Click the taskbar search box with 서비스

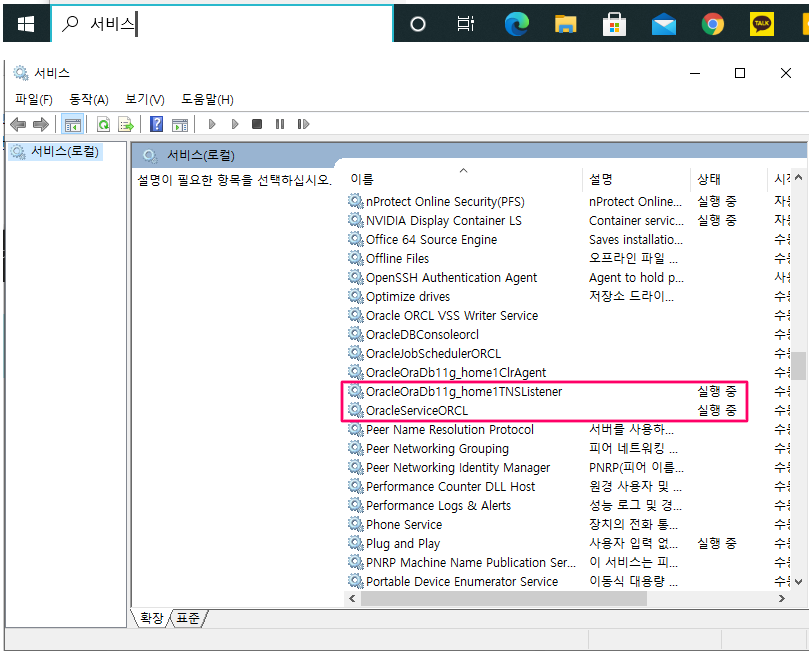[222, 24]
